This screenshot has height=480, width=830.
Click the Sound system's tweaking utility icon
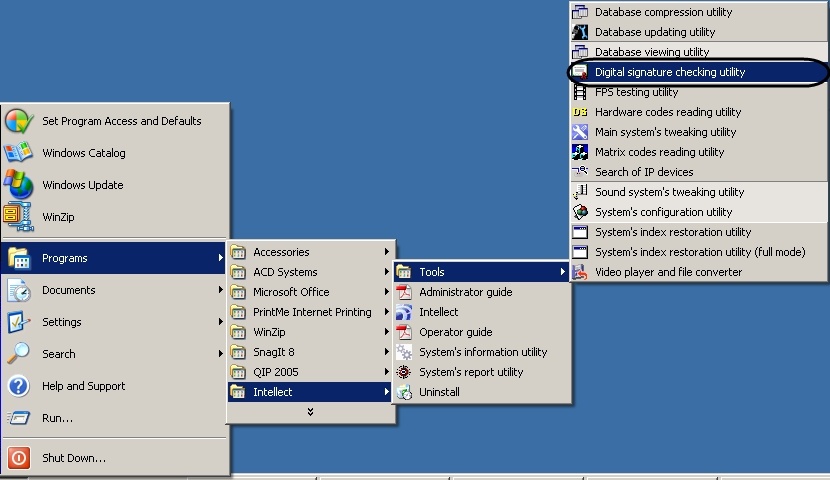click(580, 192)
